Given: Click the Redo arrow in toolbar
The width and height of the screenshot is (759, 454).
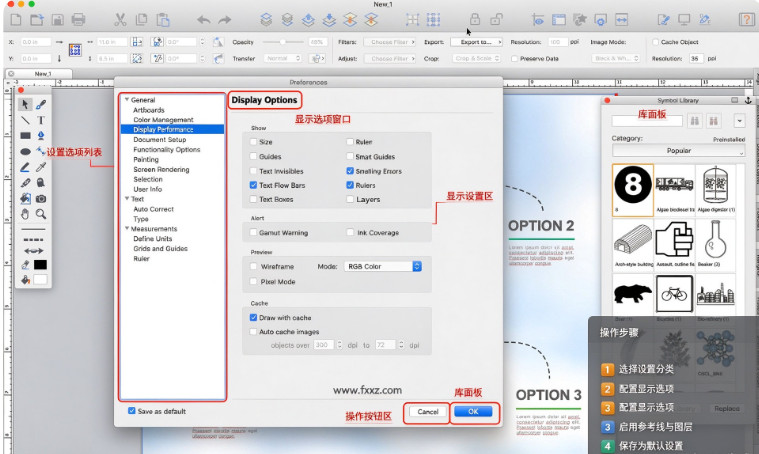Looking at the screenshot, I should click(x=225, y=20).
